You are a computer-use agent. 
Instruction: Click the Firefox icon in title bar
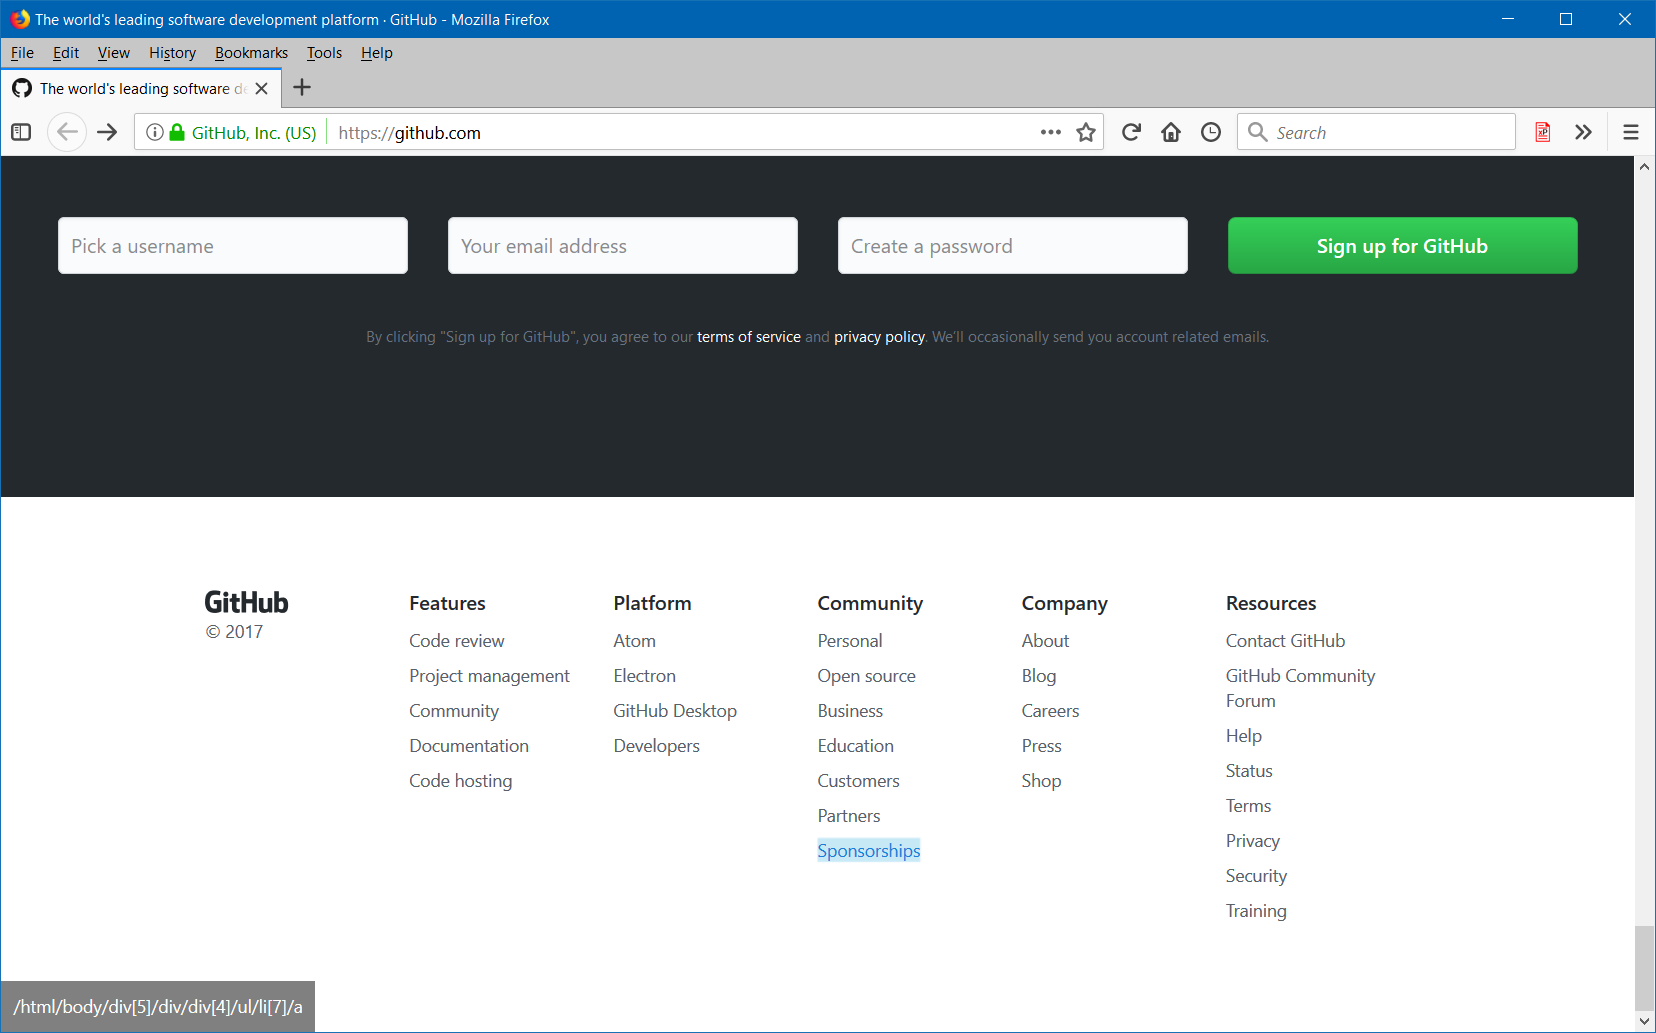coord(19,19)
